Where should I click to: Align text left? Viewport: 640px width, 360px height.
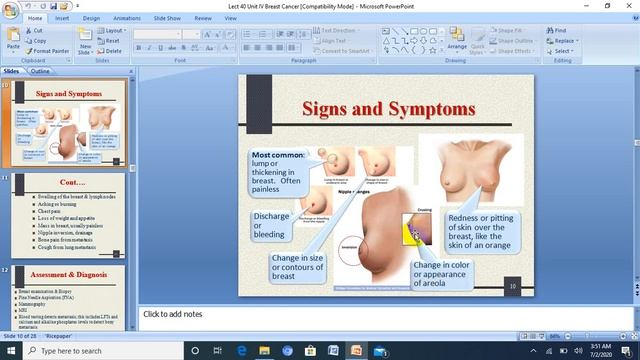pyautogui.click(x=247, y=48)
